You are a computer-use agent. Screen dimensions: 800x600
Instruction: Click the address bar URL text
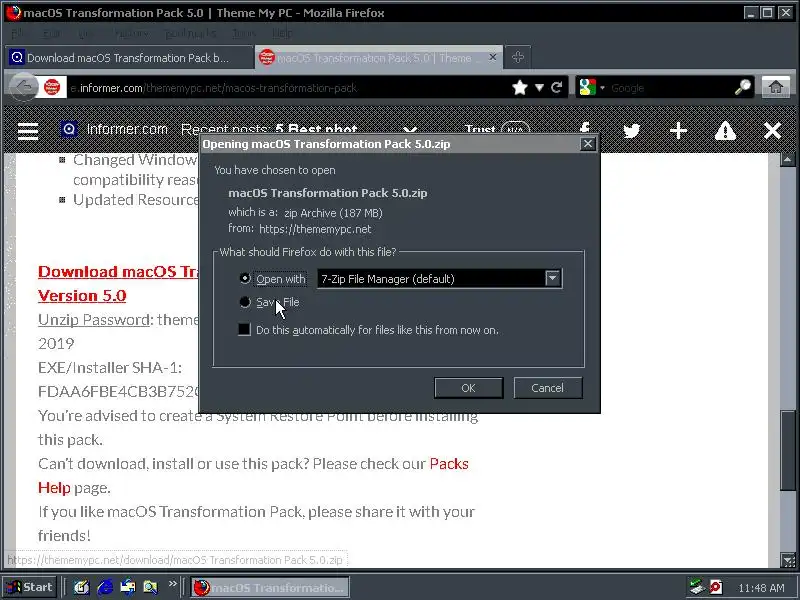point(214,88)
